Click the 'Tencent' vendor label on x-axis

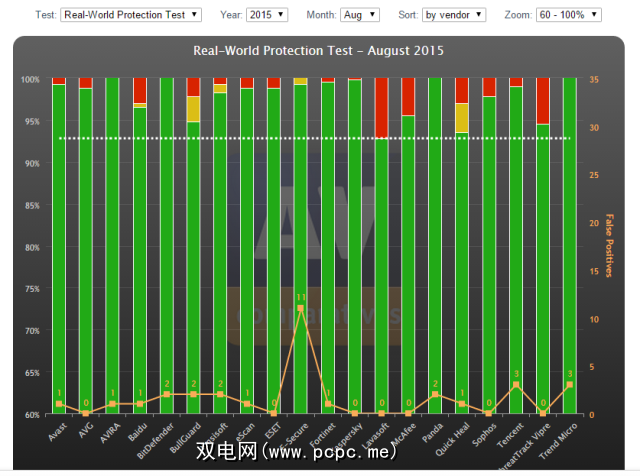click(x=510, y=435)
